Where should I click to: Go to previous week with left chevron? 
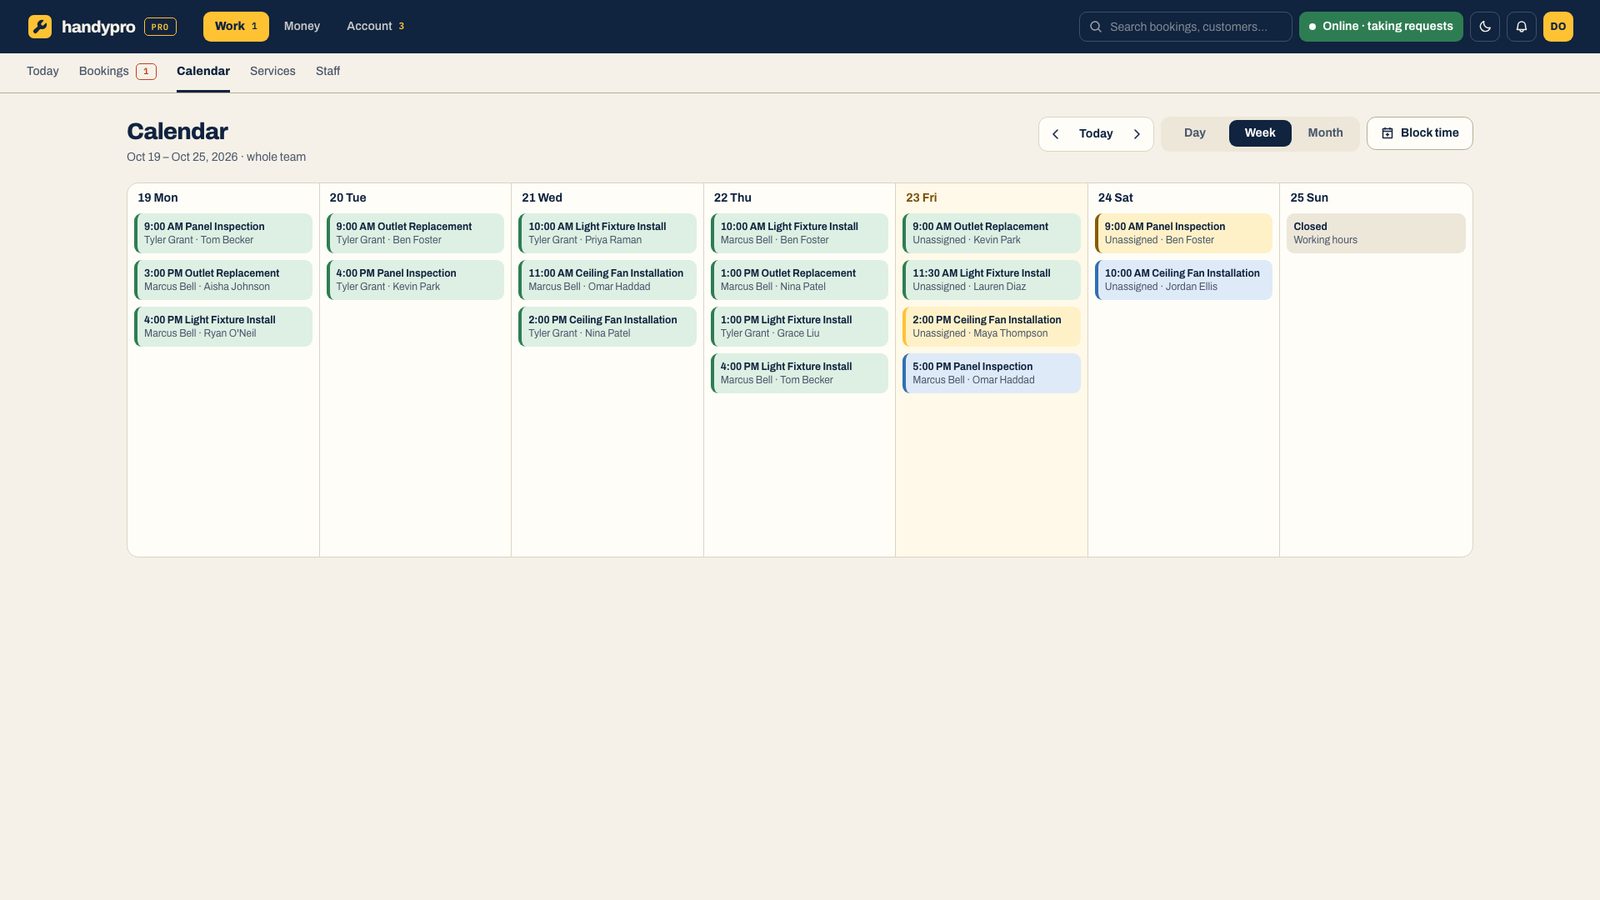(1055, 134)
